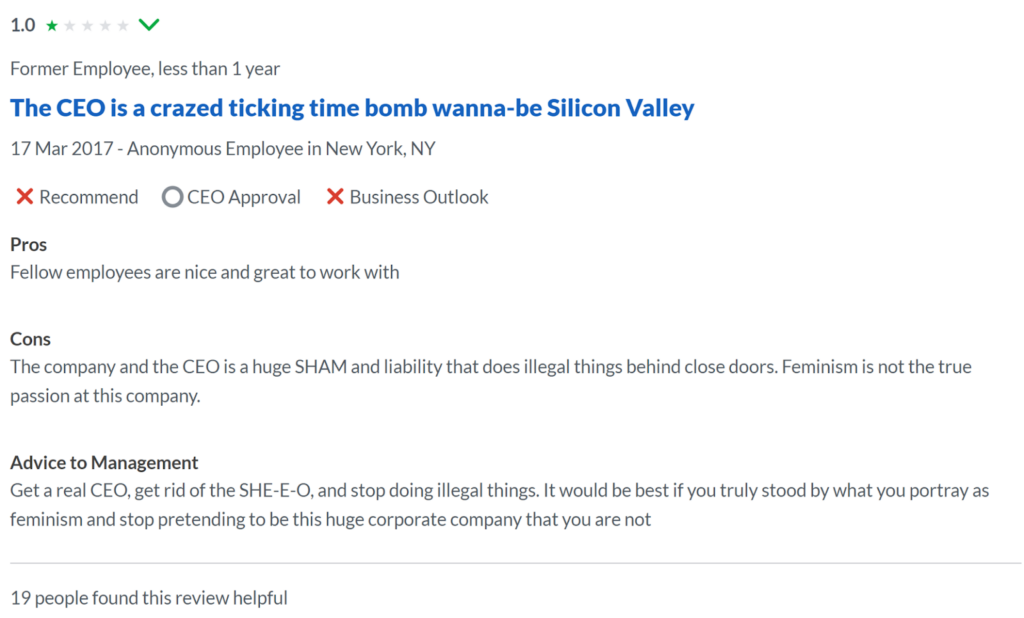
Task: Click the CEO Approval label
Action: point(244,197)
